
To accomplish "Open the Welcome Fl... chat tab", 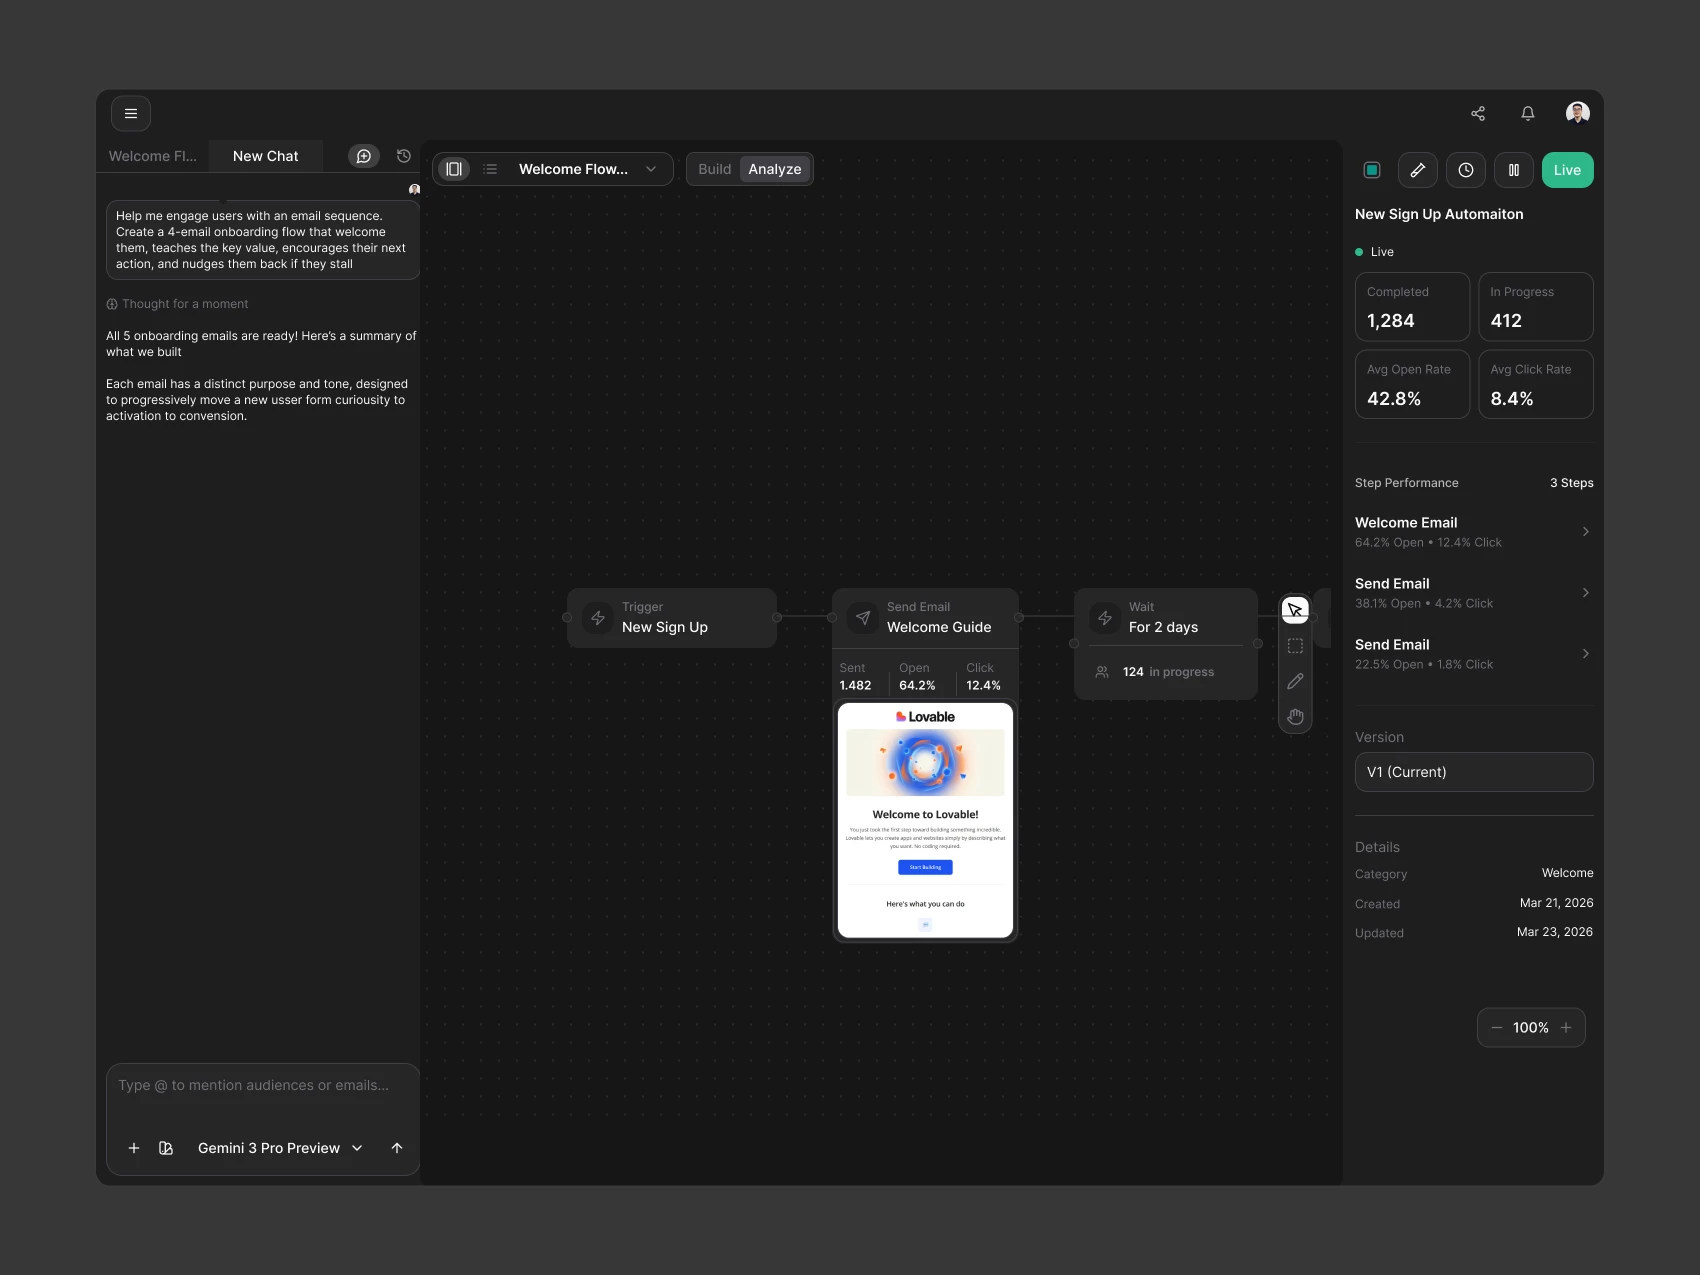I will (153, 156).
